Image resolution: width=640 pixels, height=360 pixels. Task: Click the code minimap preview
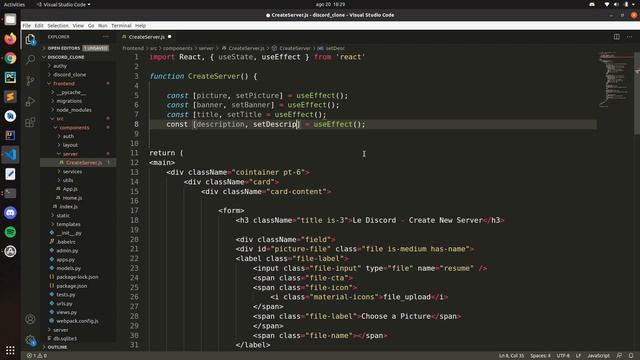(615, 80)
